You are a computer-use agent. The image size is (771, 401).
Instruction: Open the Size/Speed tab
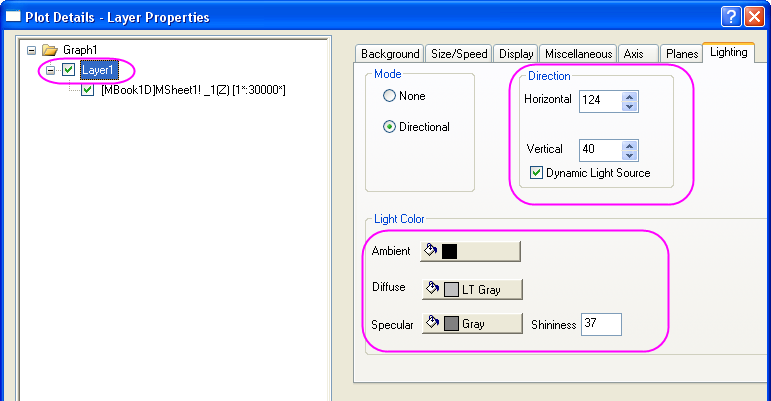(x=459, y=53)
